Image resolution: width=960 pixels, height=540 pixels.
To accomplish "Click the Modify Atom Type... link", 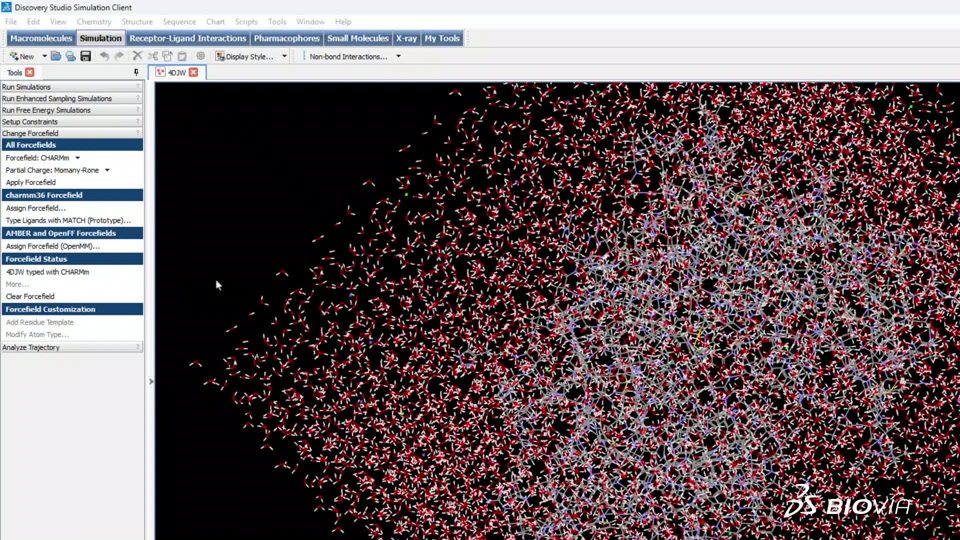I will 37,334.
